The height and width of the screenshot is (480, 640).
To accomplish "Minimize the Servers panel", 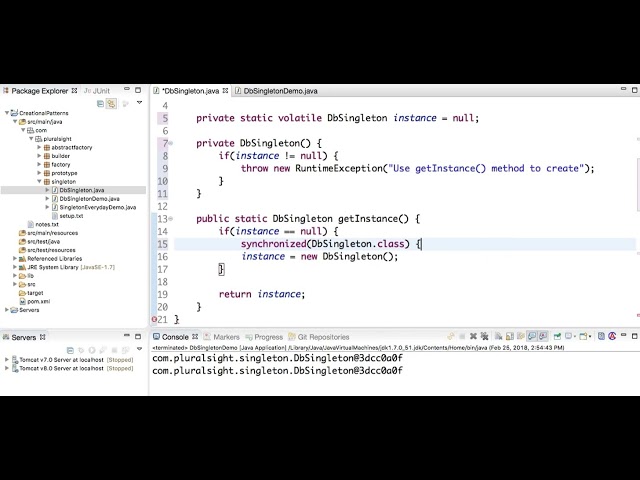I will tap(127, 336).
